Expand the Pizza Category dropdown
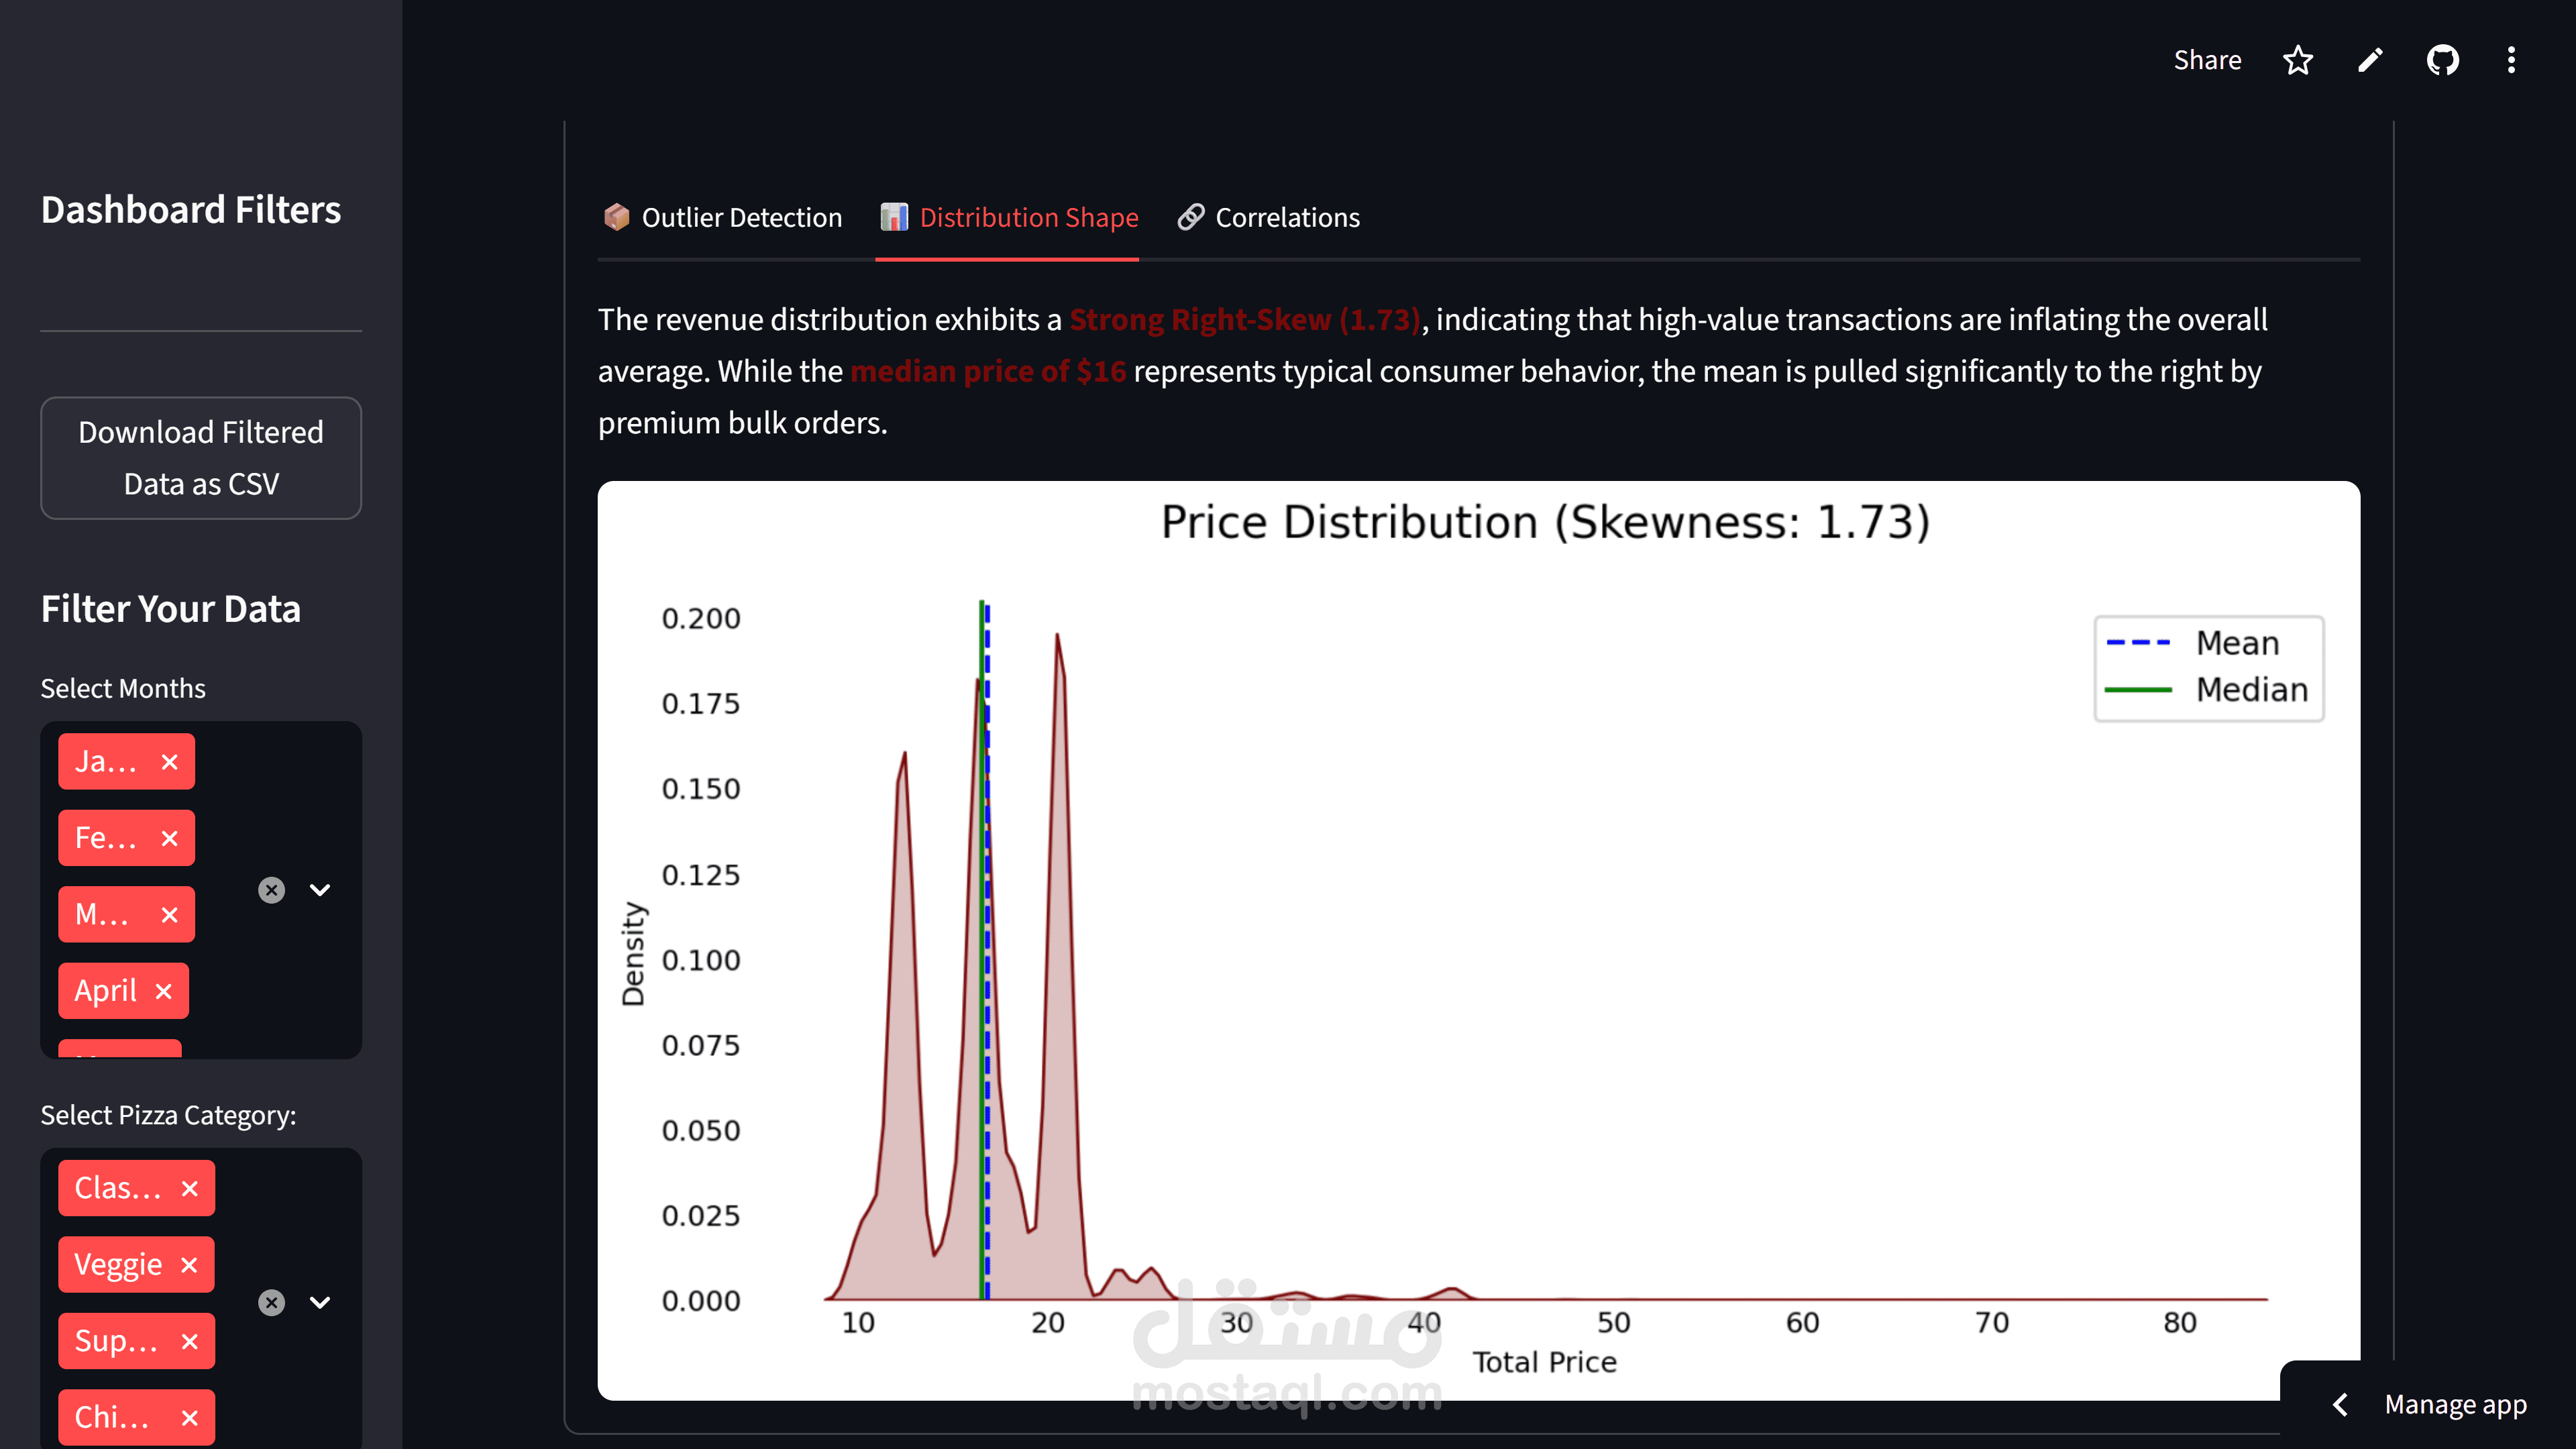 pyautogui.click(x=320, y=1302)
